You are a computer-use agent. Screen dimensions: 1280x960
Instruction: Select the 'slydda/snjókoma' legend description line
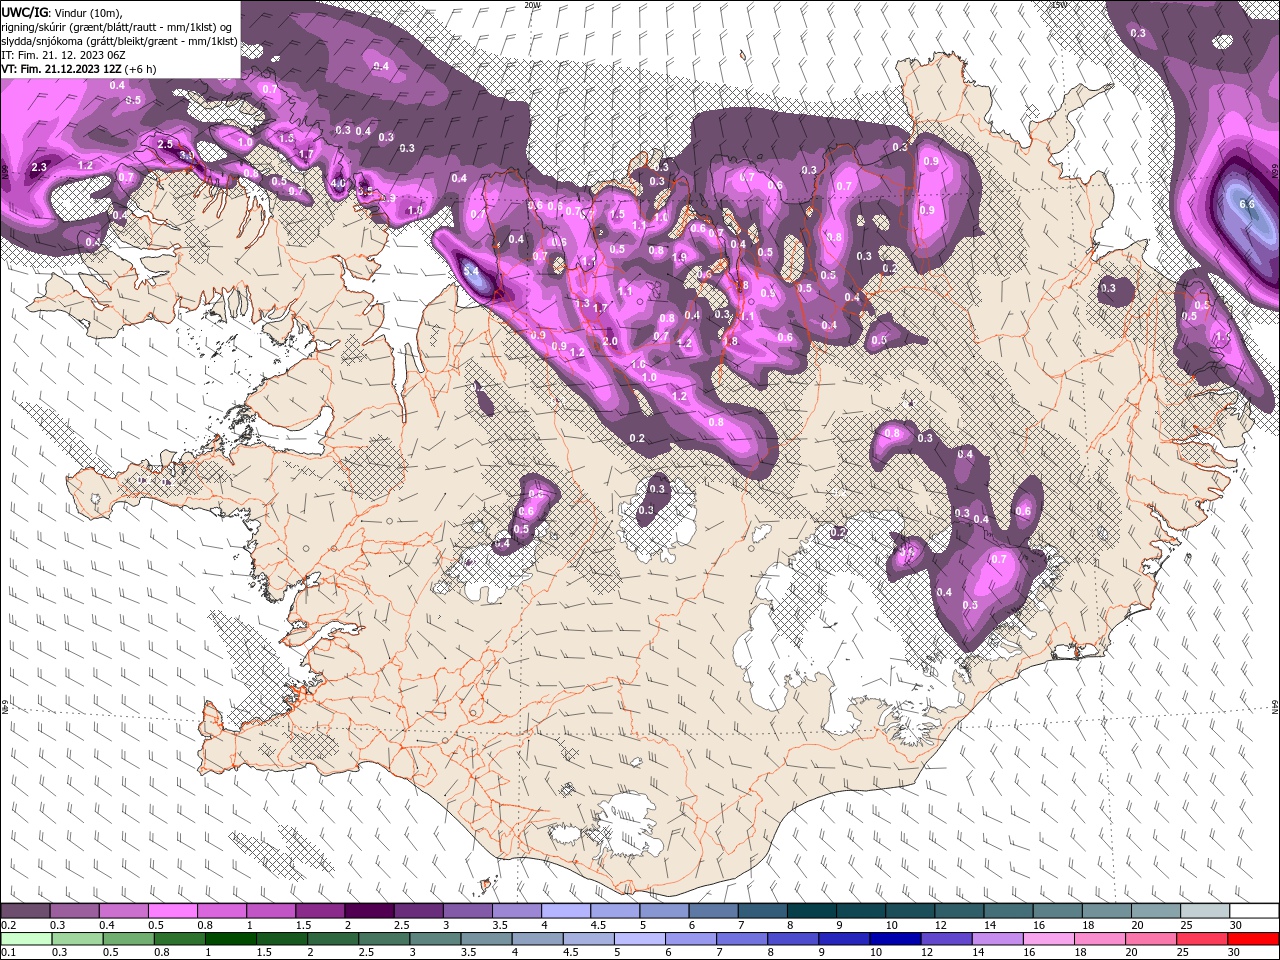pos(119,41)
